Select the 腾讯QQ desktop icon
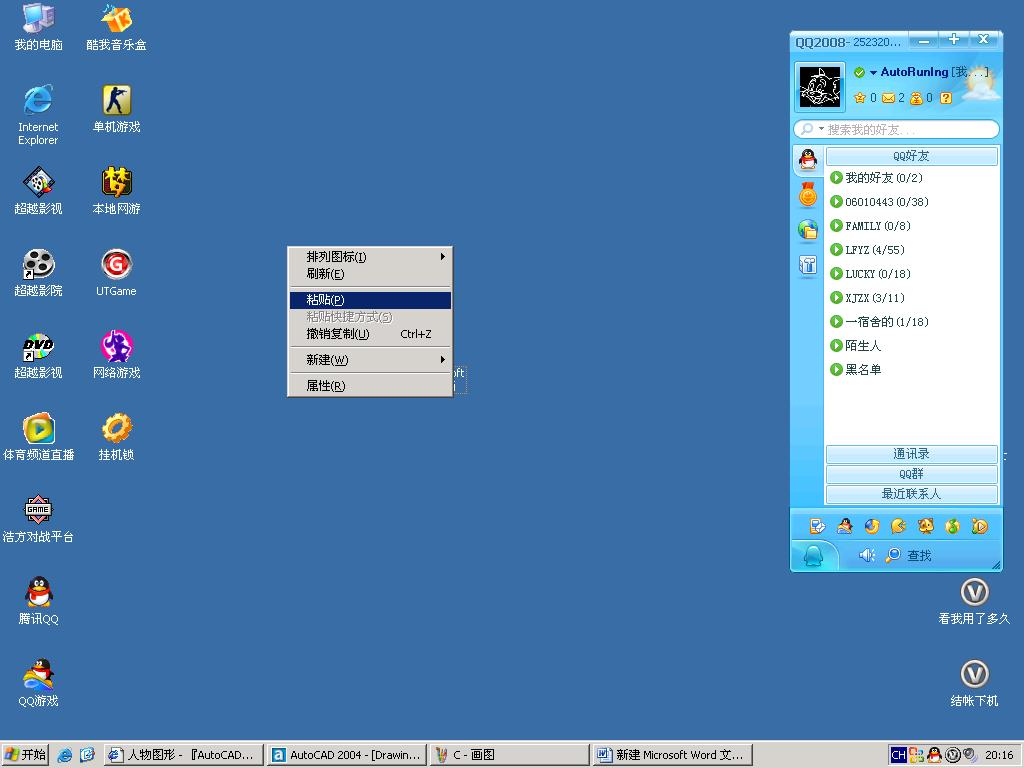 pos(38,601)
